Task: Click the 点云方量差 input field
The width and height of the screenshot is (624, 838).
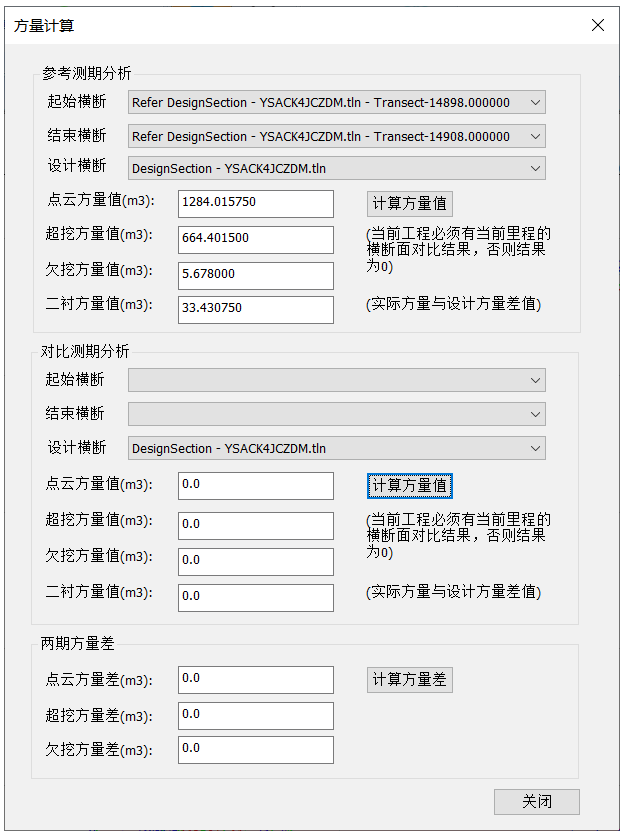Action: point(256,679)
